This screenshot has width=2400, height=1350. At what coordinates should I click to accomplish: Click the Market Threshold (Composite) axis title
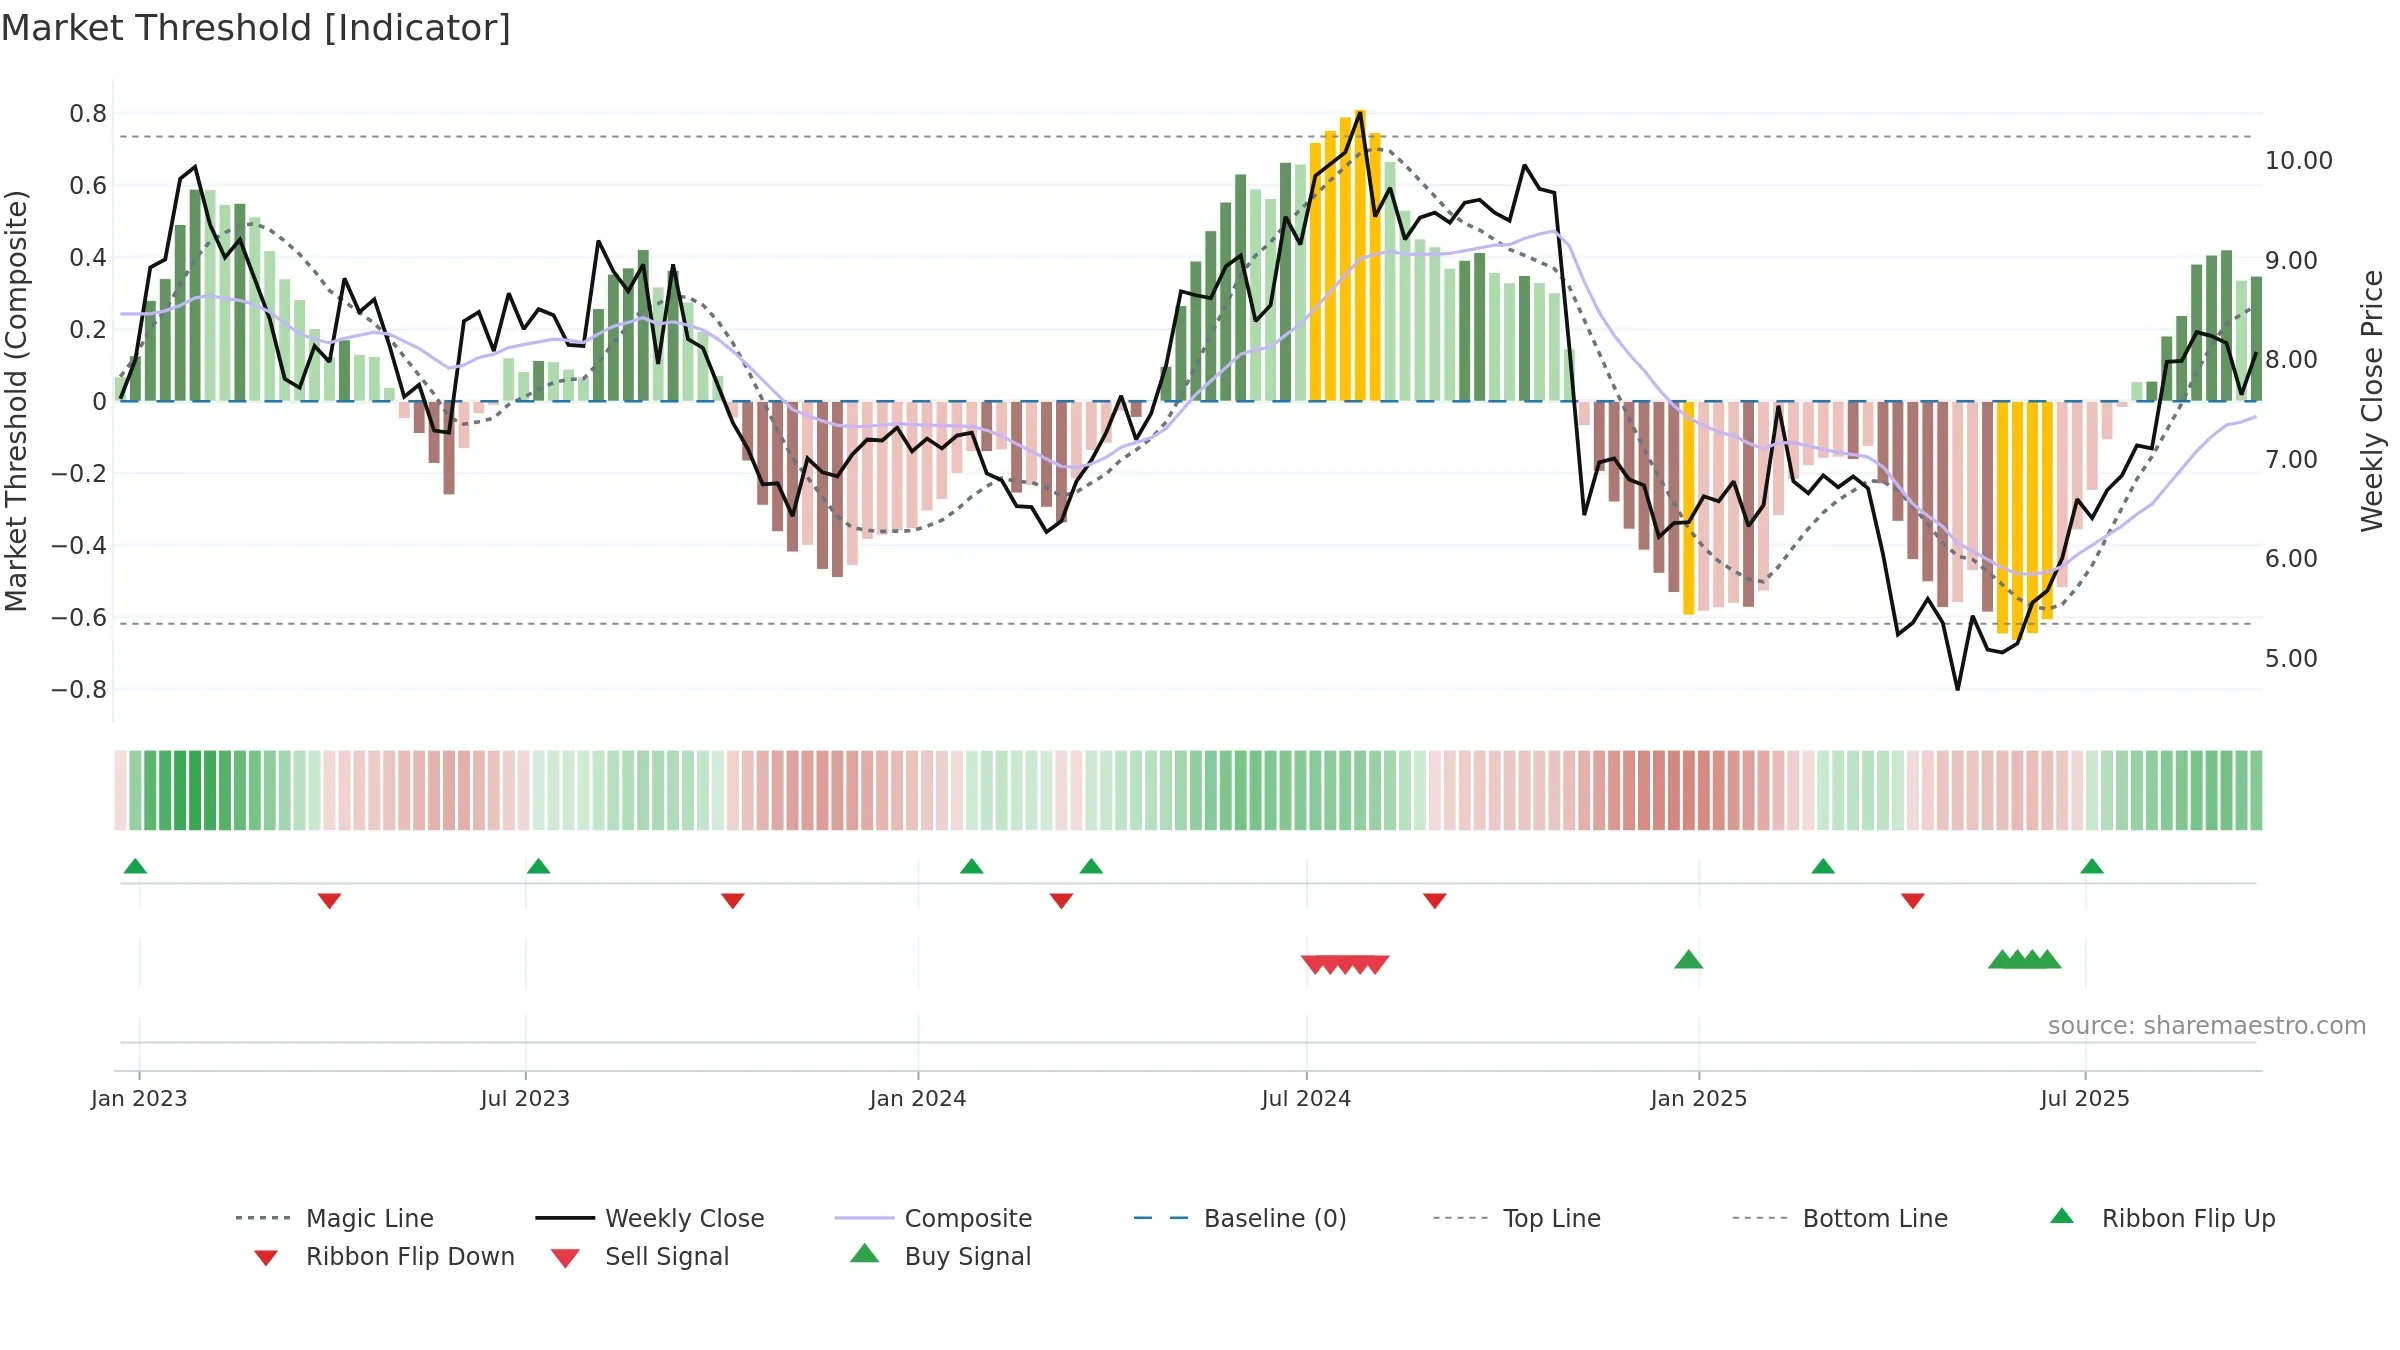[16, 400]
